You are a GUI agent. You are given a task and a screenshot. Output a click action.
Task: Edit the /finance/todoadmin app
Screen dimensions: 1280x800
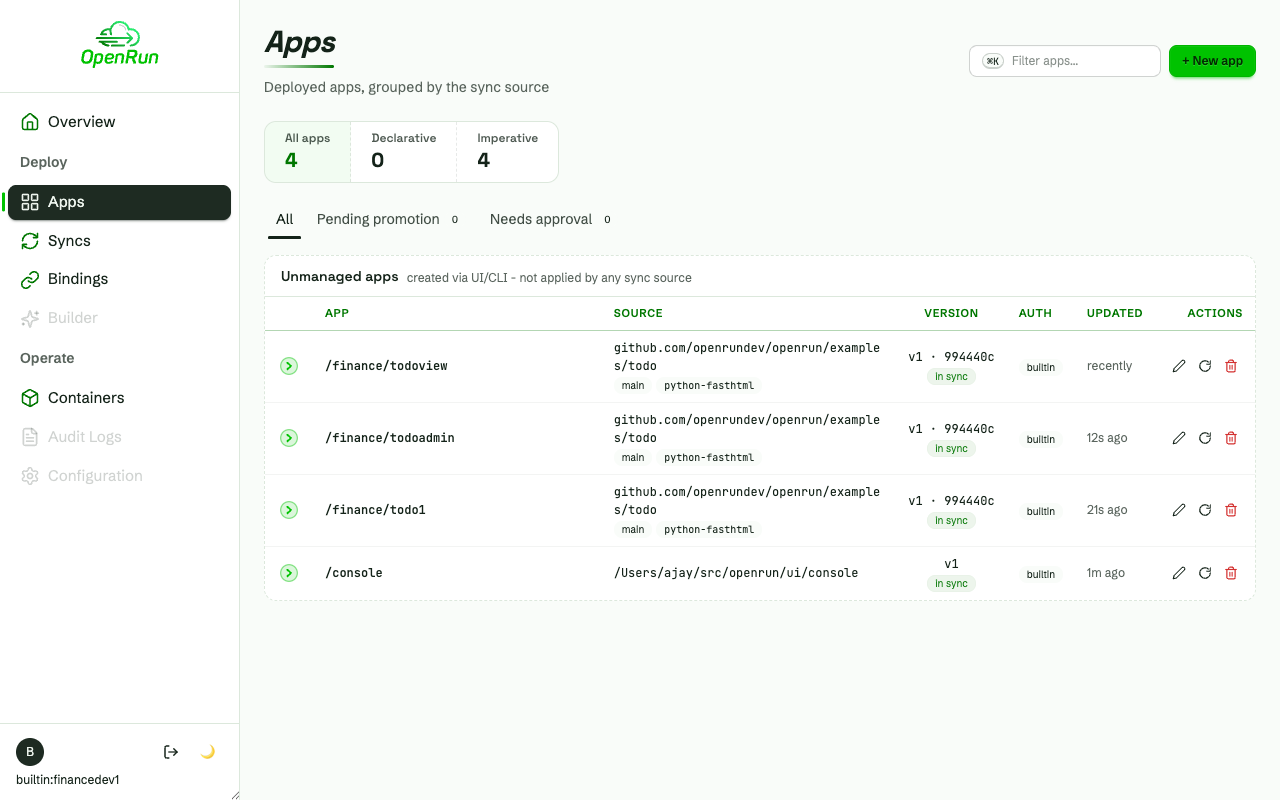pos(1179,438)
